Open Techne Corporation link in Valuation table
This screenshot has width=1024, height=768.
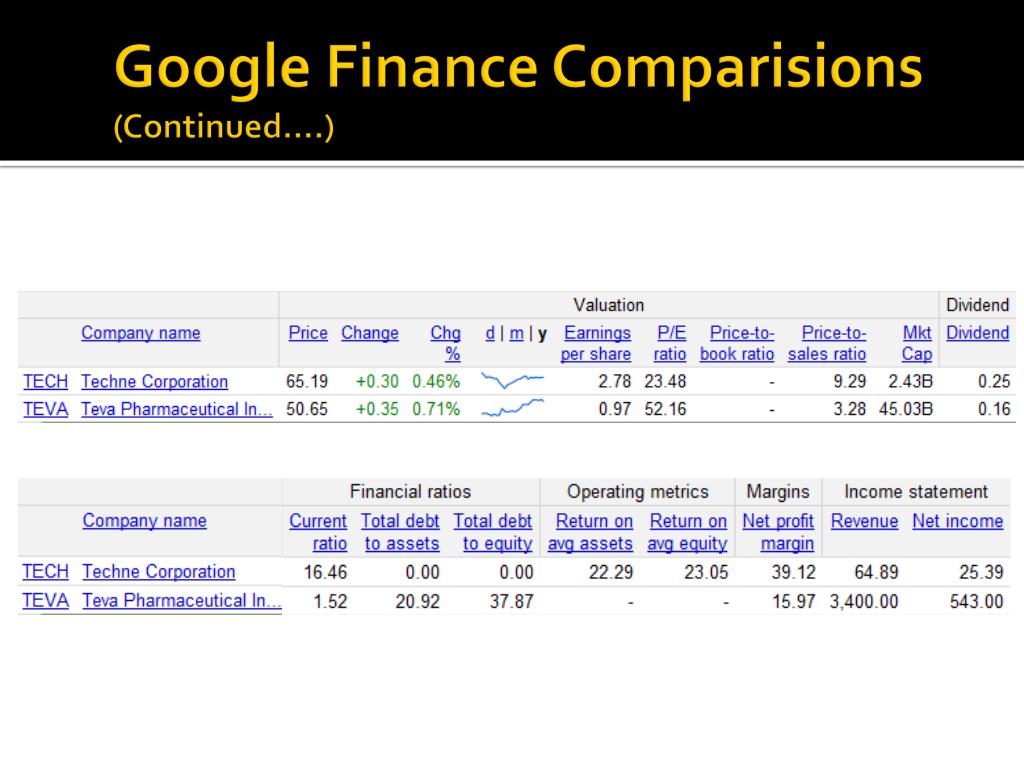(x=155, y=381)
